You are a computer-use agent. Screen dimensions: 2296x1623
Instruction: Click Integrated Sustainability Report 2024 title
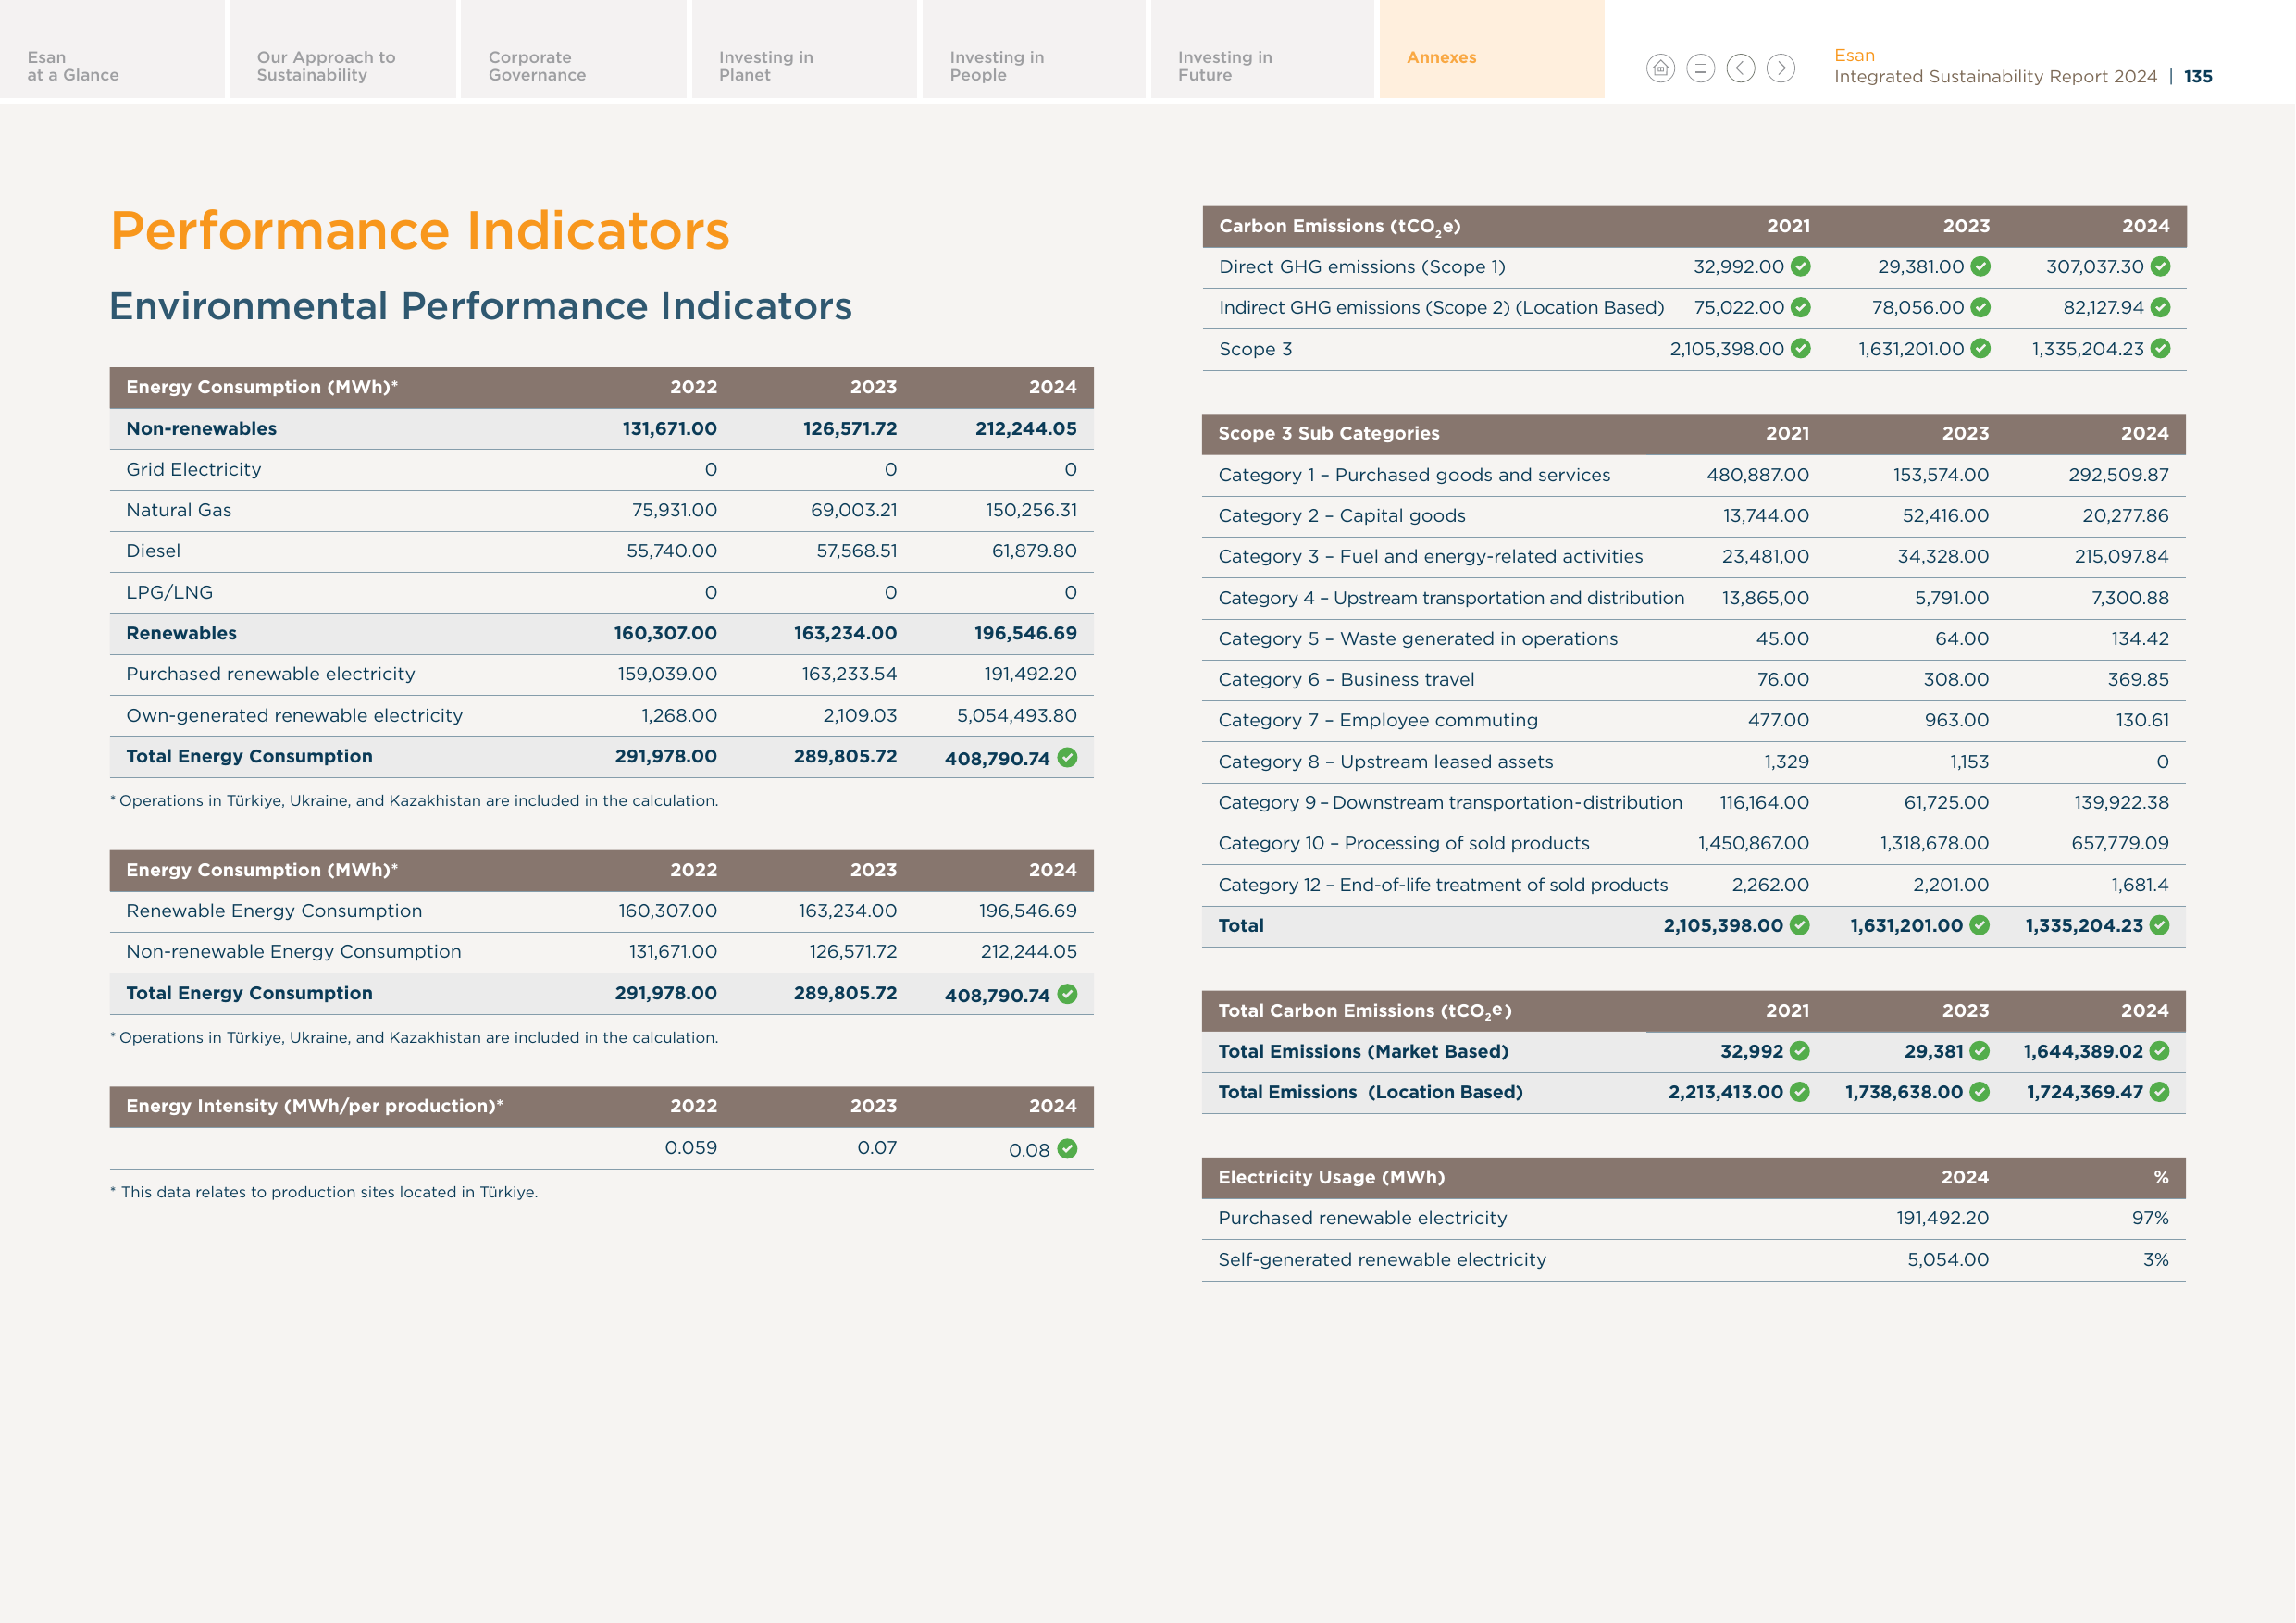pyautogui.click(x=1995, y=77)
